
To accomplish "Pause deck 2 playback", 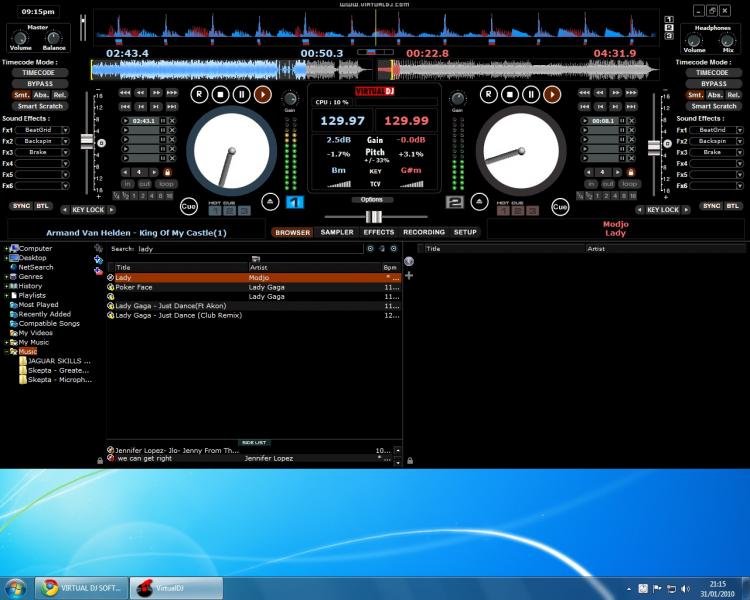I will (x=531, y=94).
